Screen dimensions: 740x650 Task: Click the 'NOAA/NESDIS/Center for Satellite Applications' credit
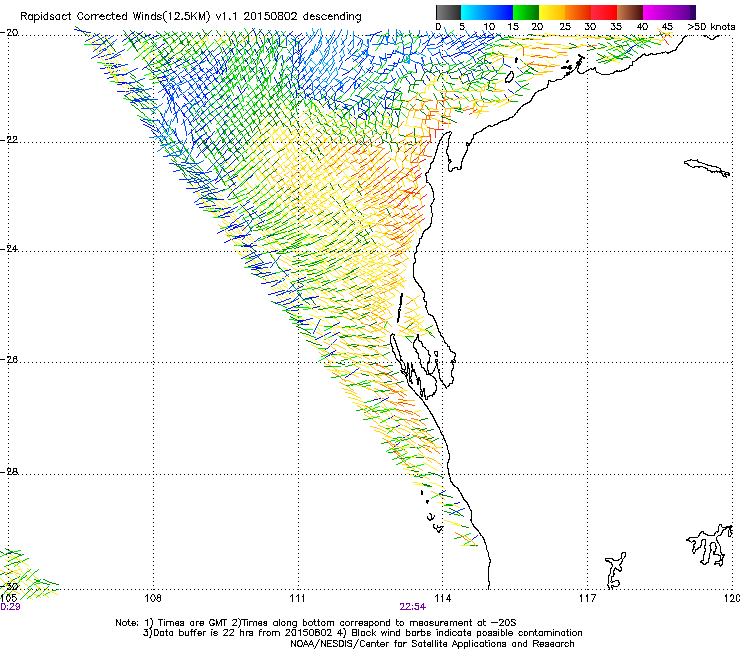tap(432, 644)
